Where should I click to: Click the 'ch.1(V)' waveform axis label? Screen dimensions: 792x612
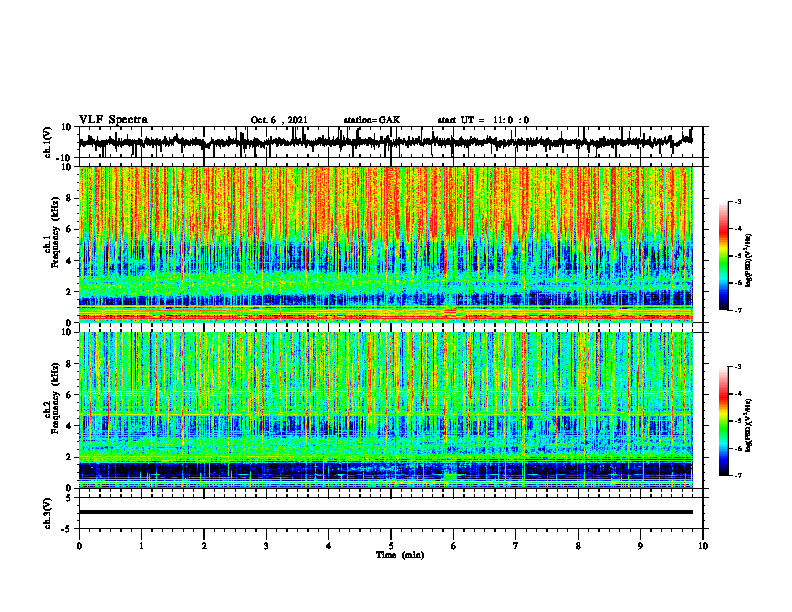(x=48, y=142)
